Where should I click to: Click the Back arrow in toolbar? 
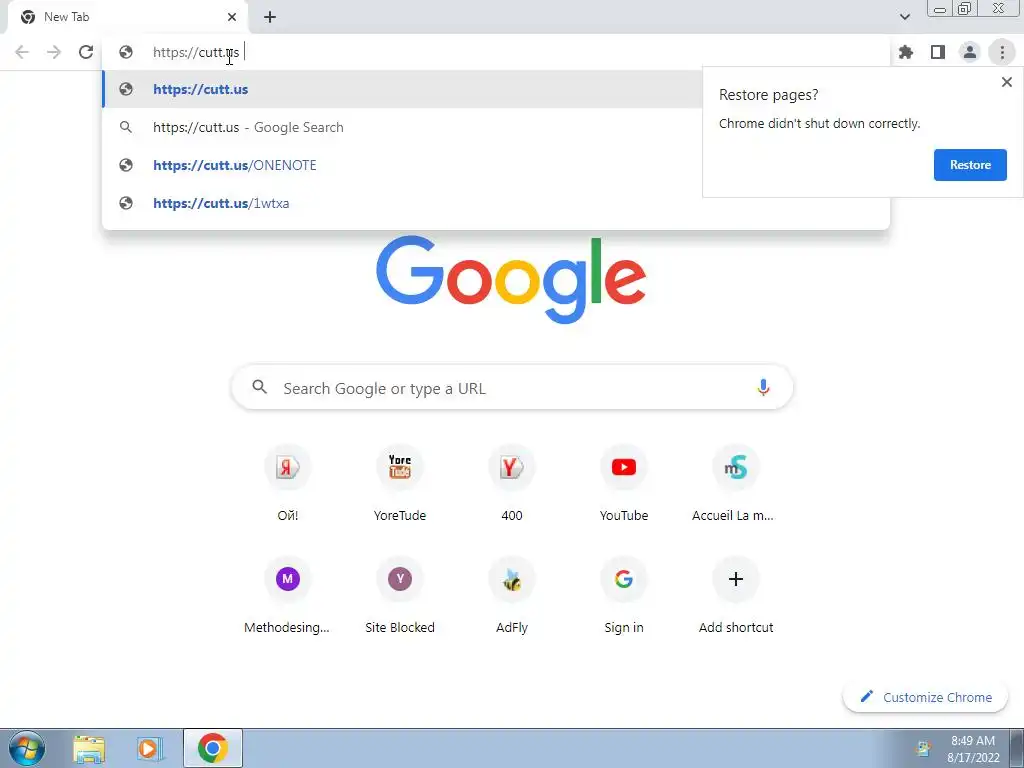[22, 52]
